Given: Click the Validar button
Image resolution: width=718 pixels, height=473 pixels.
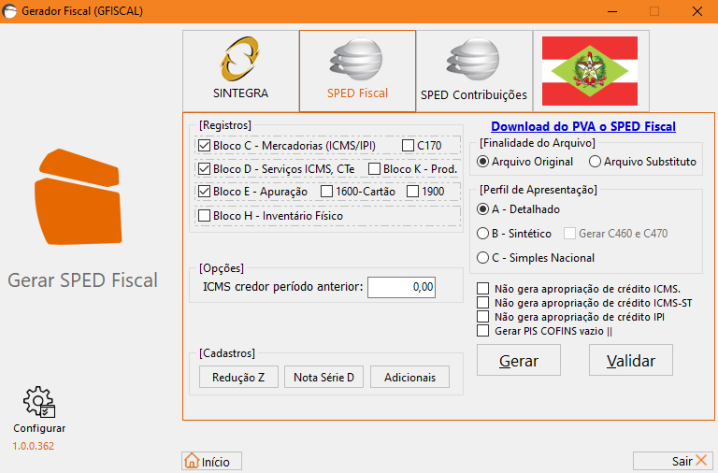Looking at the screenshot, I should coord(631,360).
